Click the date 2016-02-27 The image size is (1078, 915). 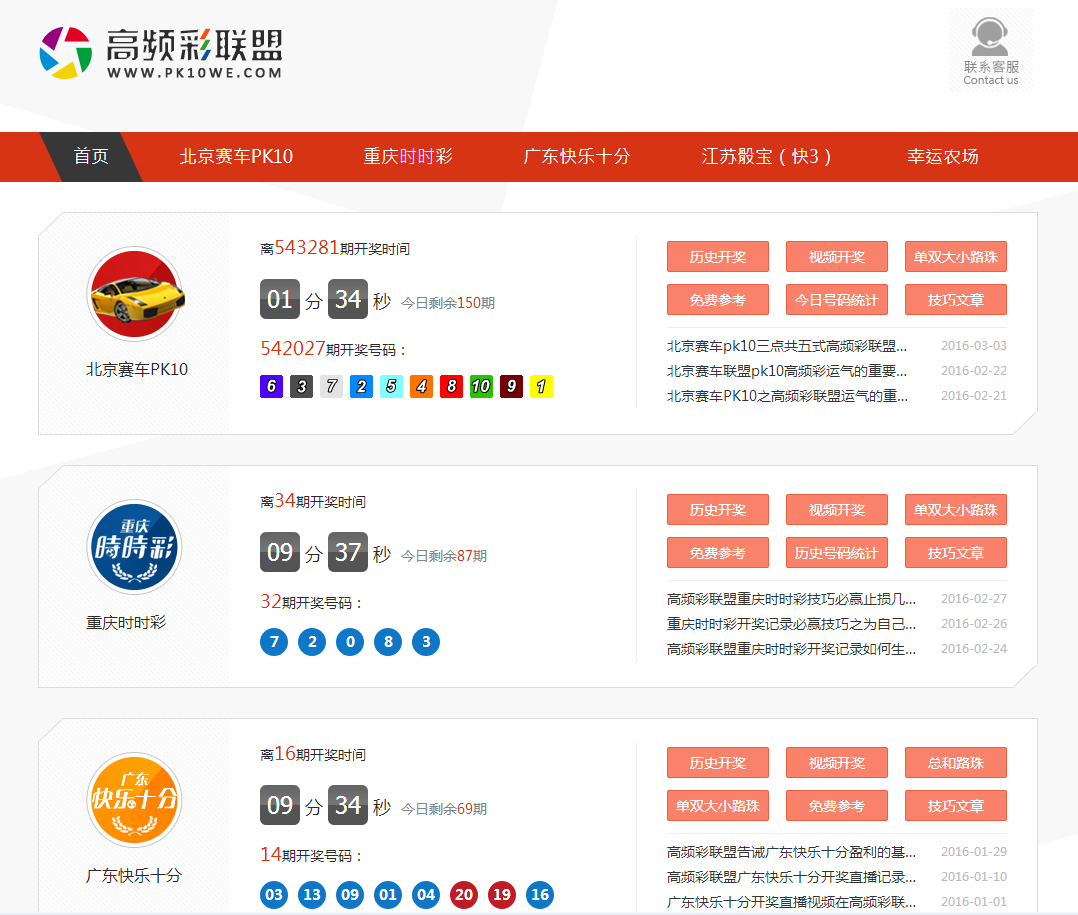click(974, 599)
